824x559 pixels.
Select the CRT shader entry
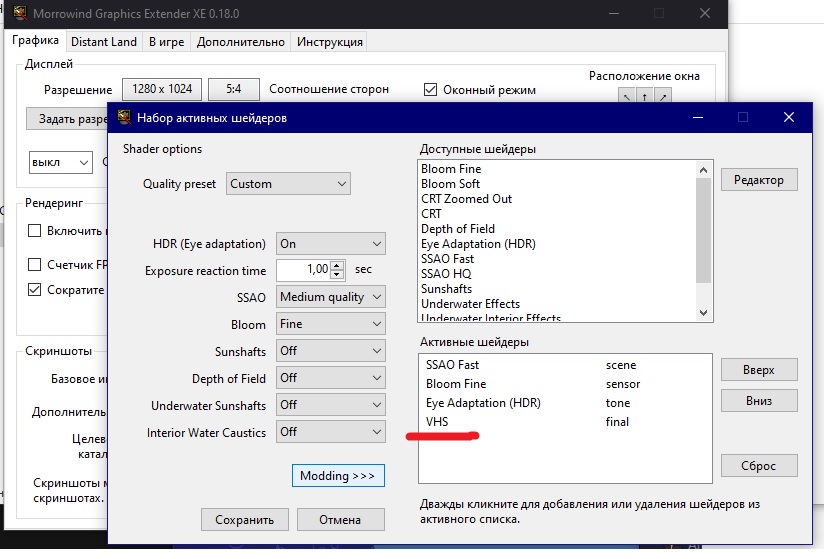557,214
